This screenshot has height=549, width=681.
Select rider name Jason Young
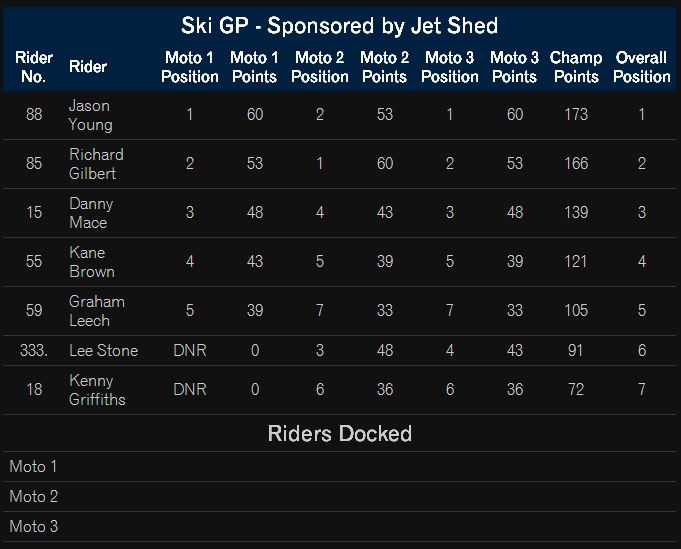pyautogui.click(x=90, y=115)
